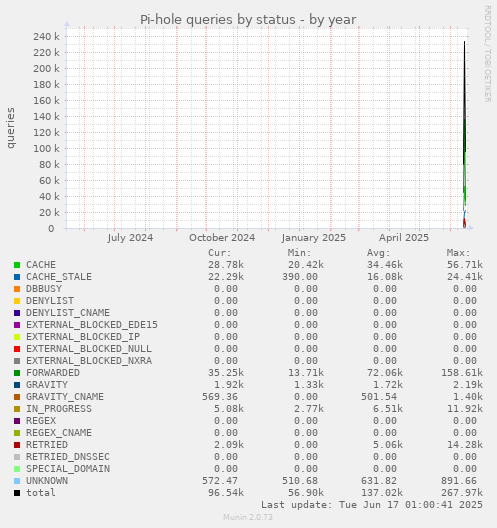Click the FORWARDED max value 158.61k

(462, 373)
